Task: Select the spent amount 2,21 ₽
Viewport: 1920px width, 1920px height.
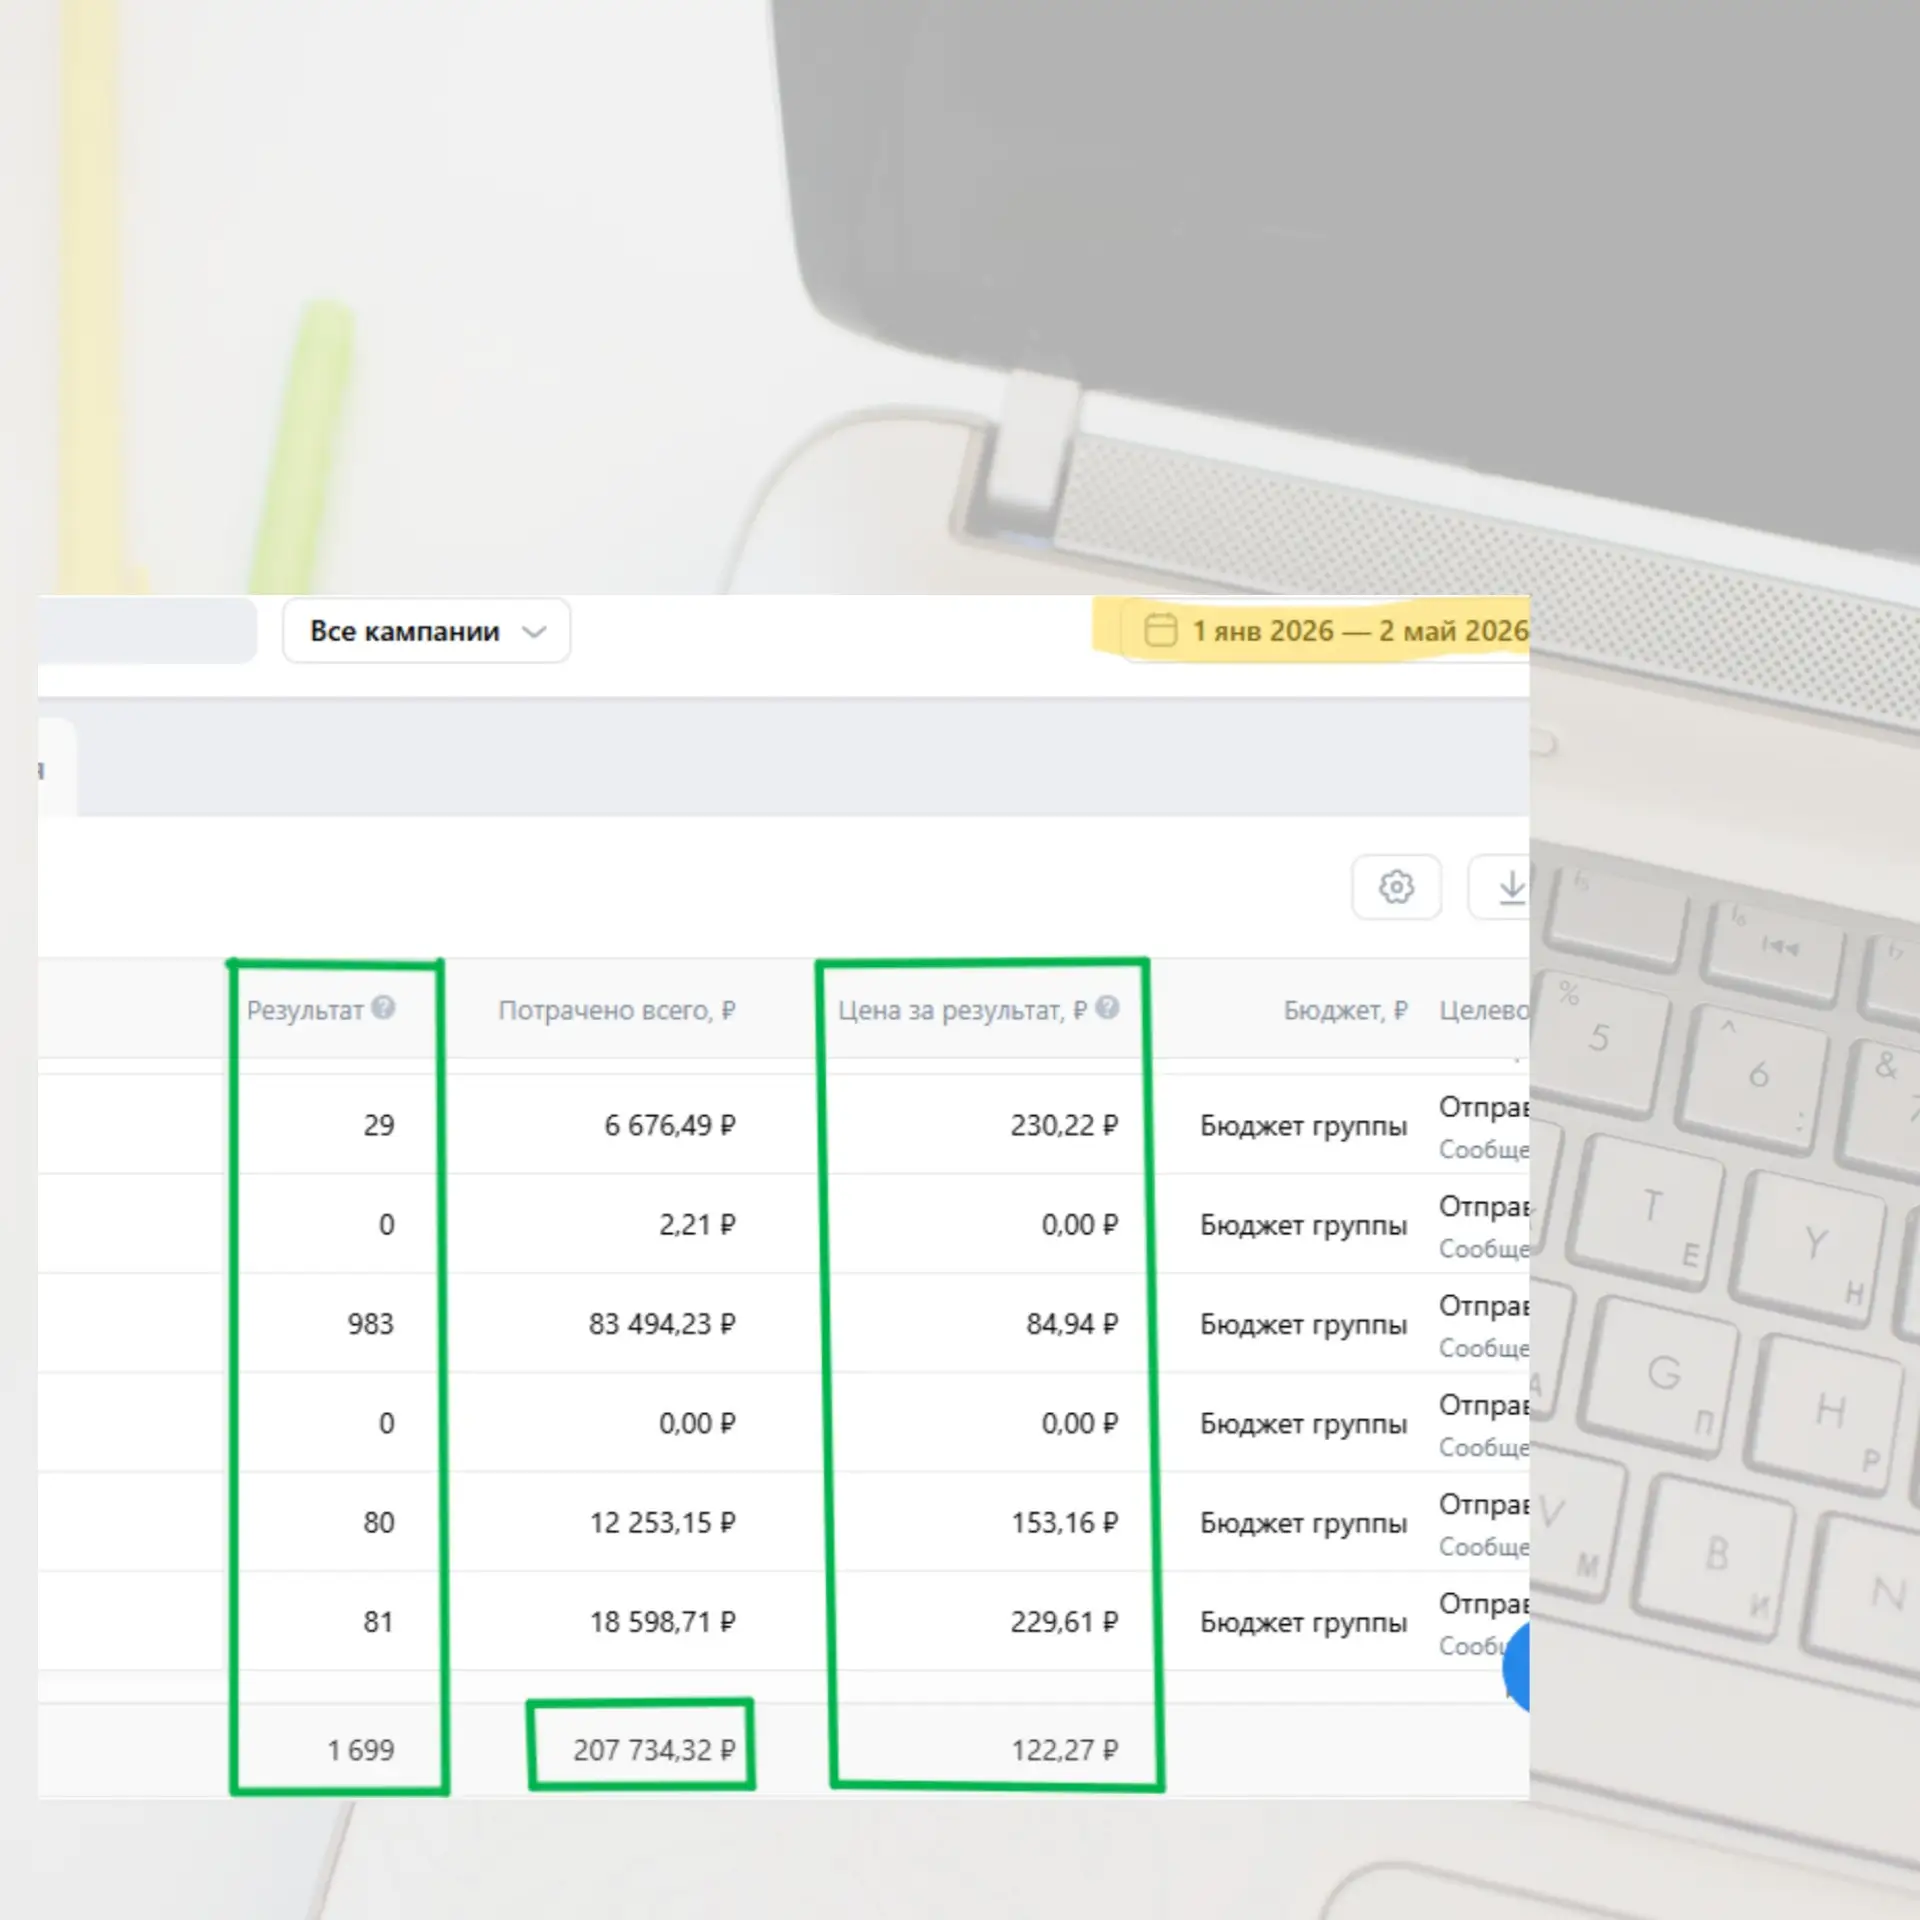Action: (x=697, y=1224)
